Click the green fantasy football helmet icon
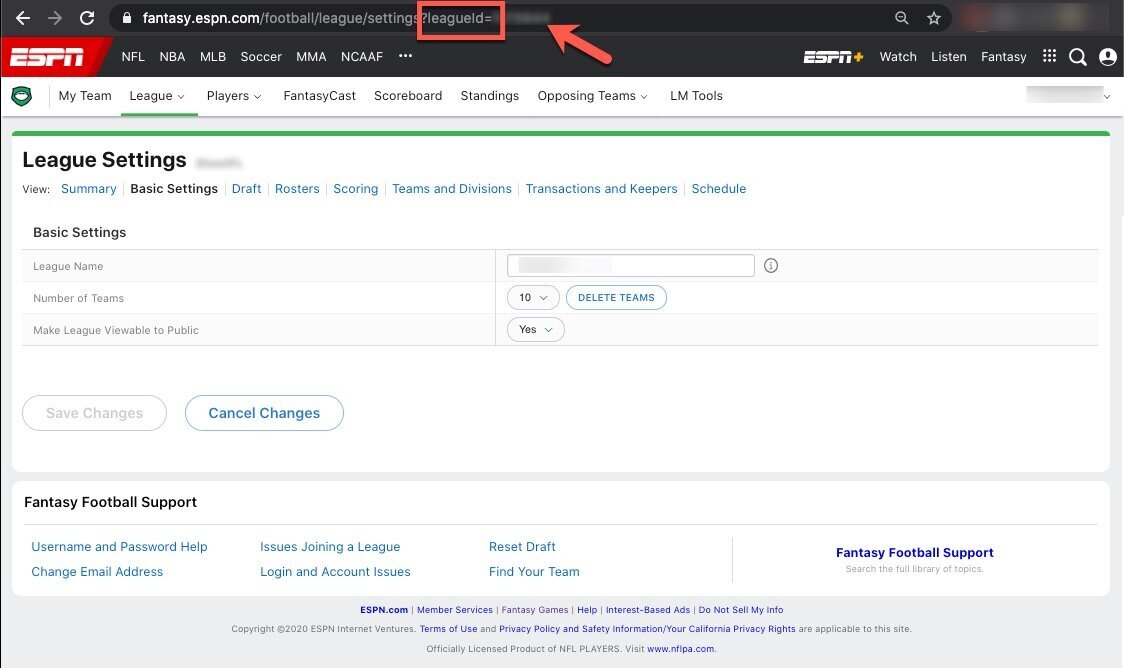The width and height of the screenshot is (1124, 668). pyautogui.click(x=22, y=95)
